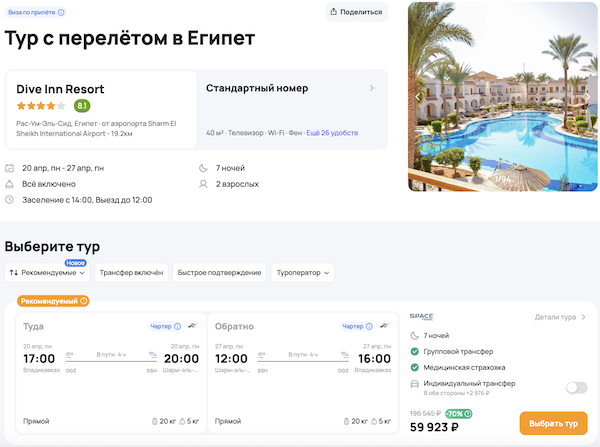Click the info icon beside Виза по прилёте
The image size is (600, 447).
61,13
